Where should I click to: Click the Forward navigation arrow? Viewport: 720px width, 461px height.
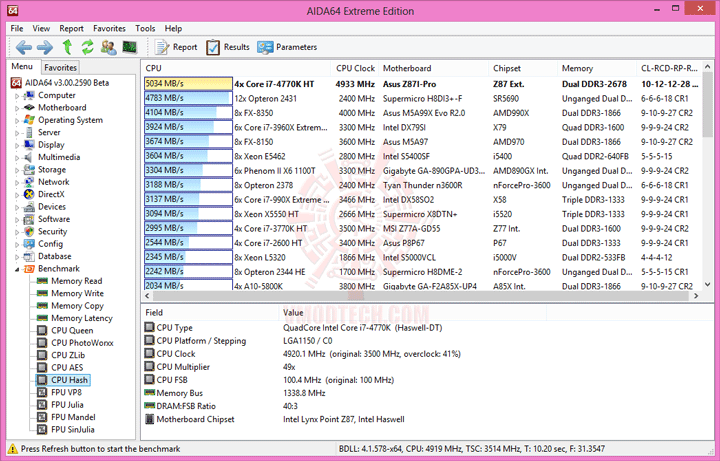(45, 47)
